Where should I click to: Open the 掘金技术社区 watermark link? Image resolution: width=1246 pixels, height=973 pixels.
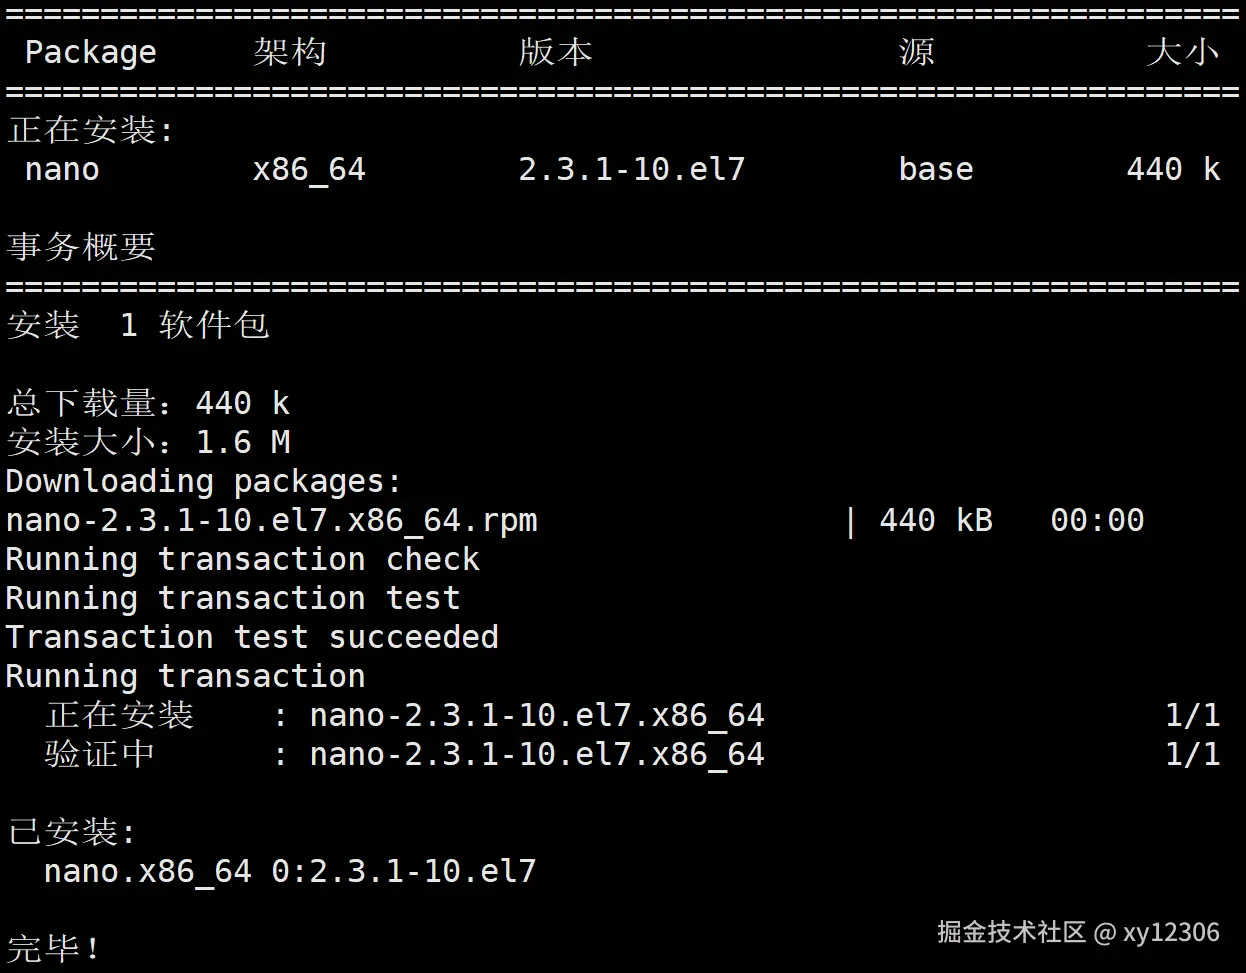click(1011, 933)
